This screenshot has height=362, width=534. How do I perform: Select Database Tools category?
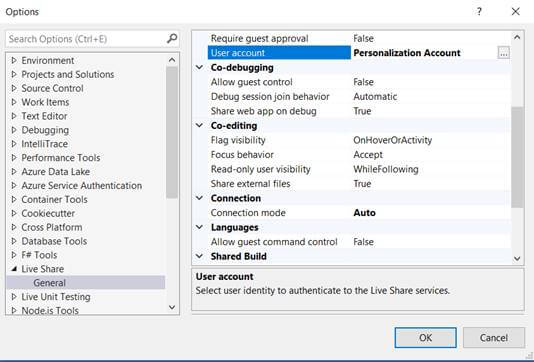(x=54, y=241)
